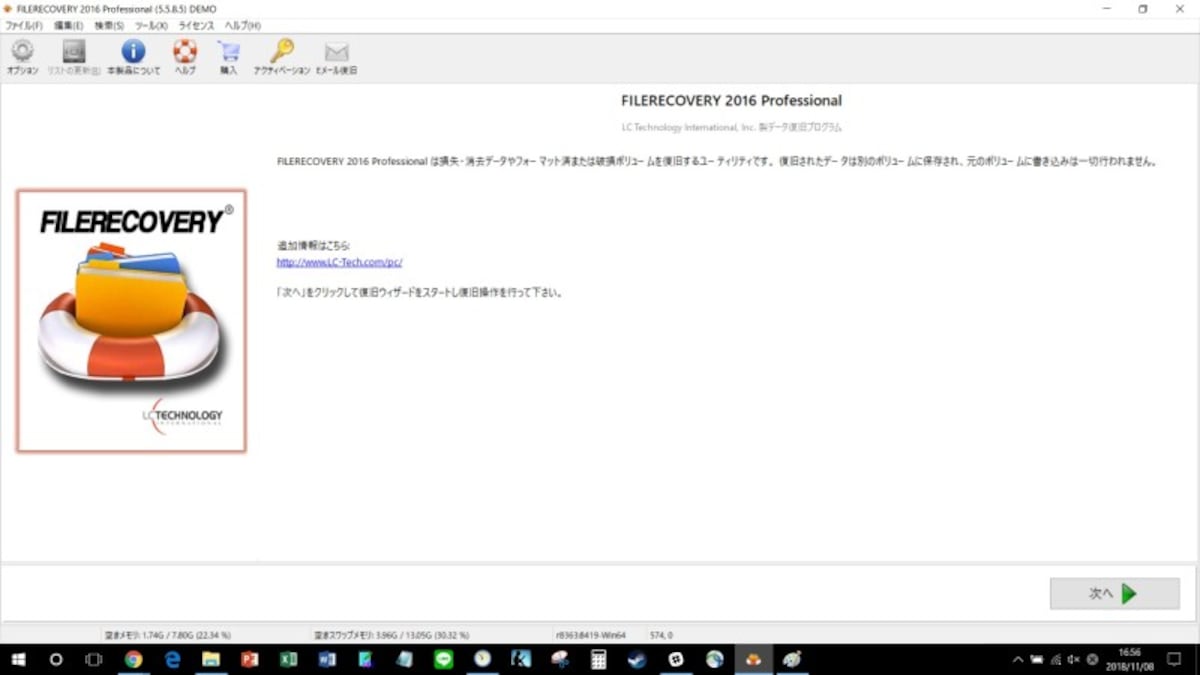
Task: Click the active FILERECOVERY taskbar icon
Action: click(753, 660)
